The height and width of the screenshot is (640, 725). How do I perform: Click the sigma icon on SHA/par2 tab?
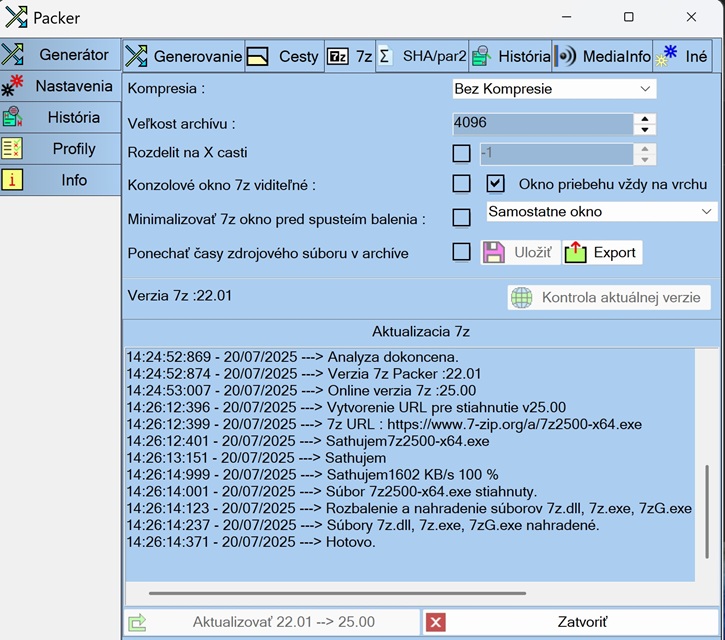(x=385, y=56)
